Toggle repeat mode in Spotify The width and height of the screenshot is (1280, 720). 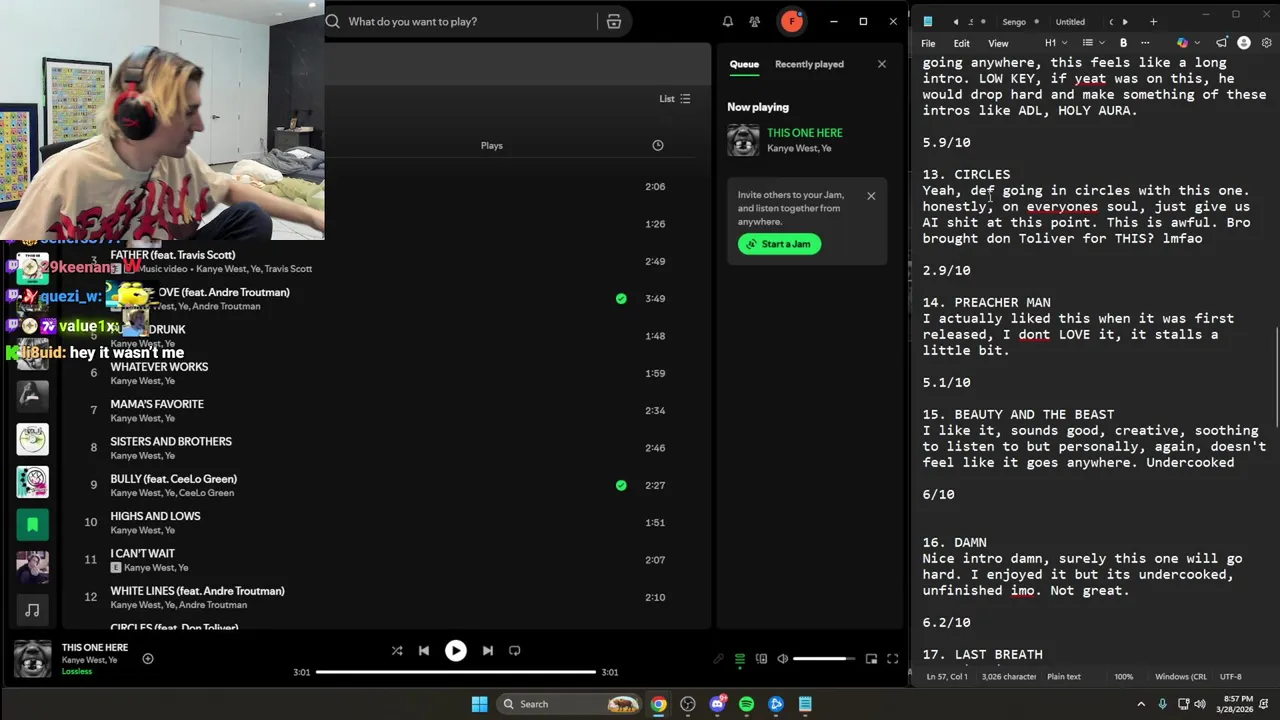point(515,651)
